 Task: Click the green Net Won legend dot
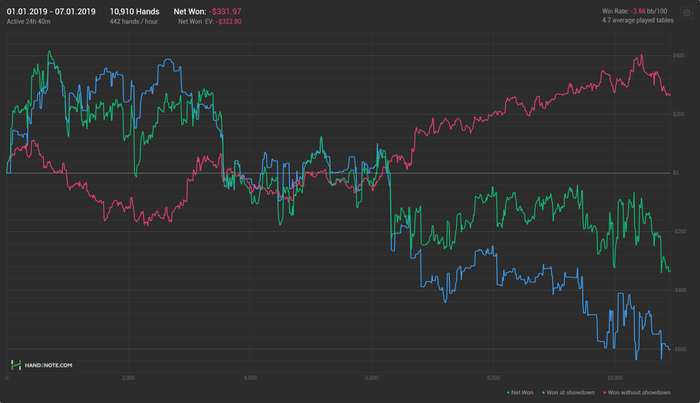tap(508, 393)
